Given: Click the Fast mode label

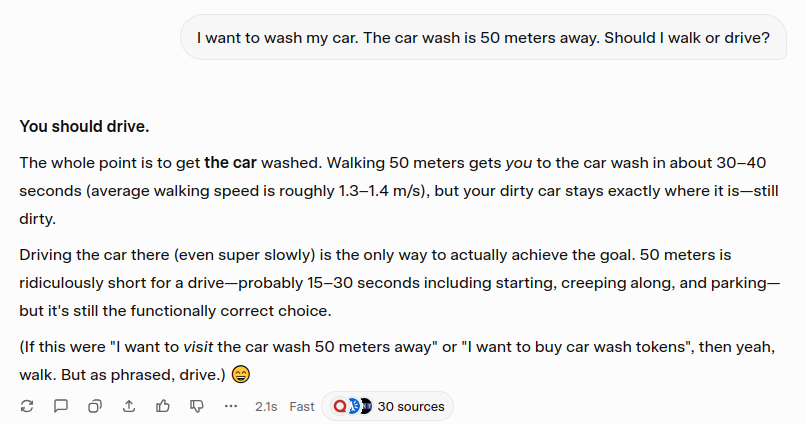Looking at the screenshot, I should pyautogui.click(x=302, y=407).
